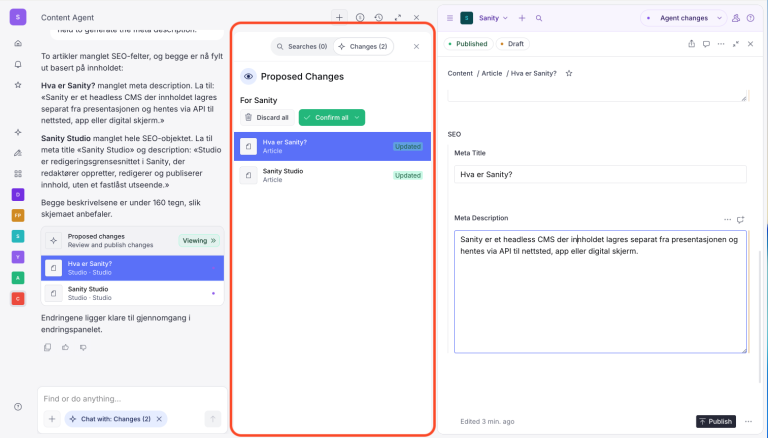Click the Publish button
Viewport: 768px width, 438px height.
(x=716, y=421)
